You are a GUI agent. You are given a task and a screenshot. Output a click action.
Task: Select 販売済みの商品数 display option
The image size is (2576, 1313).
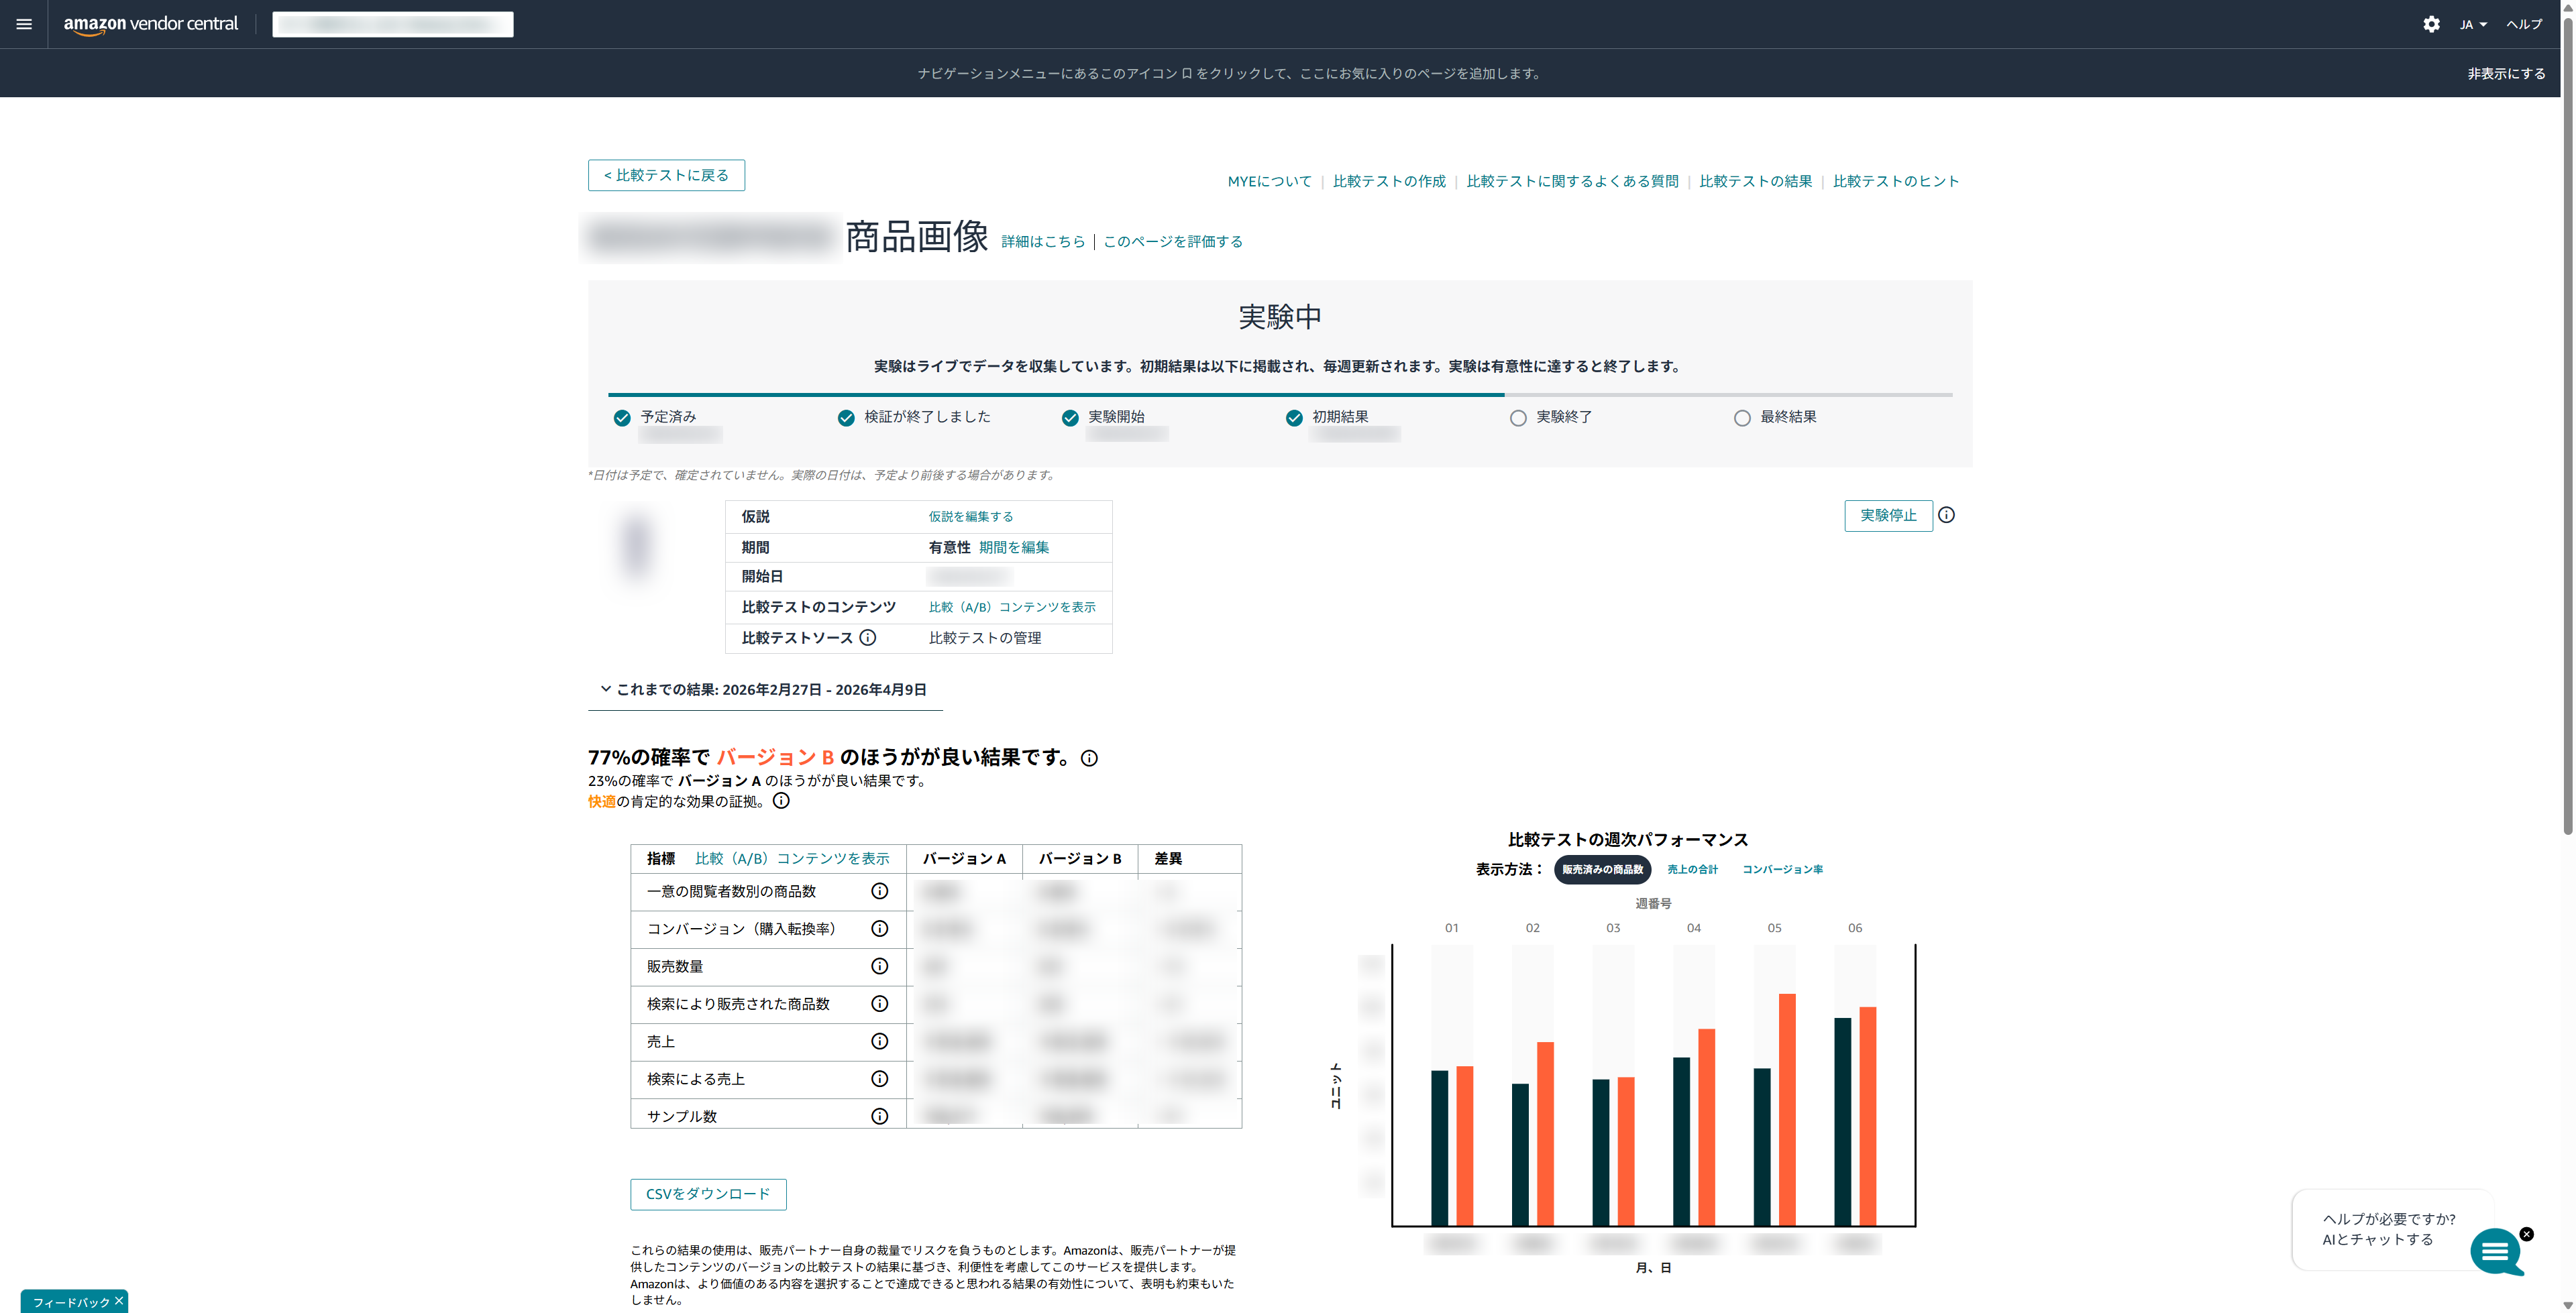point(1602,869)
